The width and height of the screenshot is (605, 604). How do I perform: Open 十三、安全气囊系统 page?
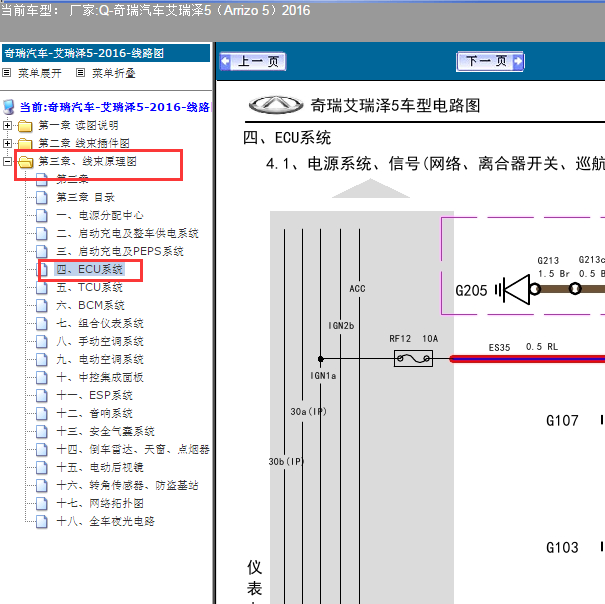click(x=105, y=431)
